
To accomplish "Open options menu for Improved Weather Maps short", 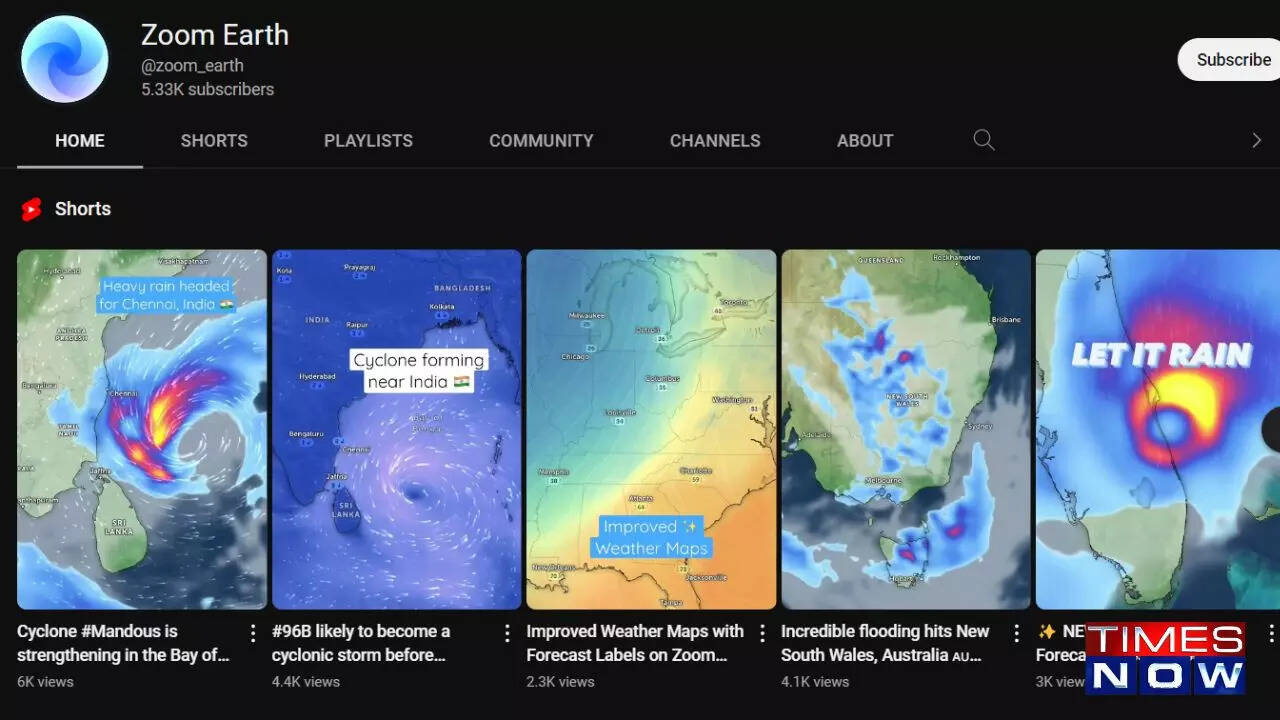I will (x=762, y=633).
